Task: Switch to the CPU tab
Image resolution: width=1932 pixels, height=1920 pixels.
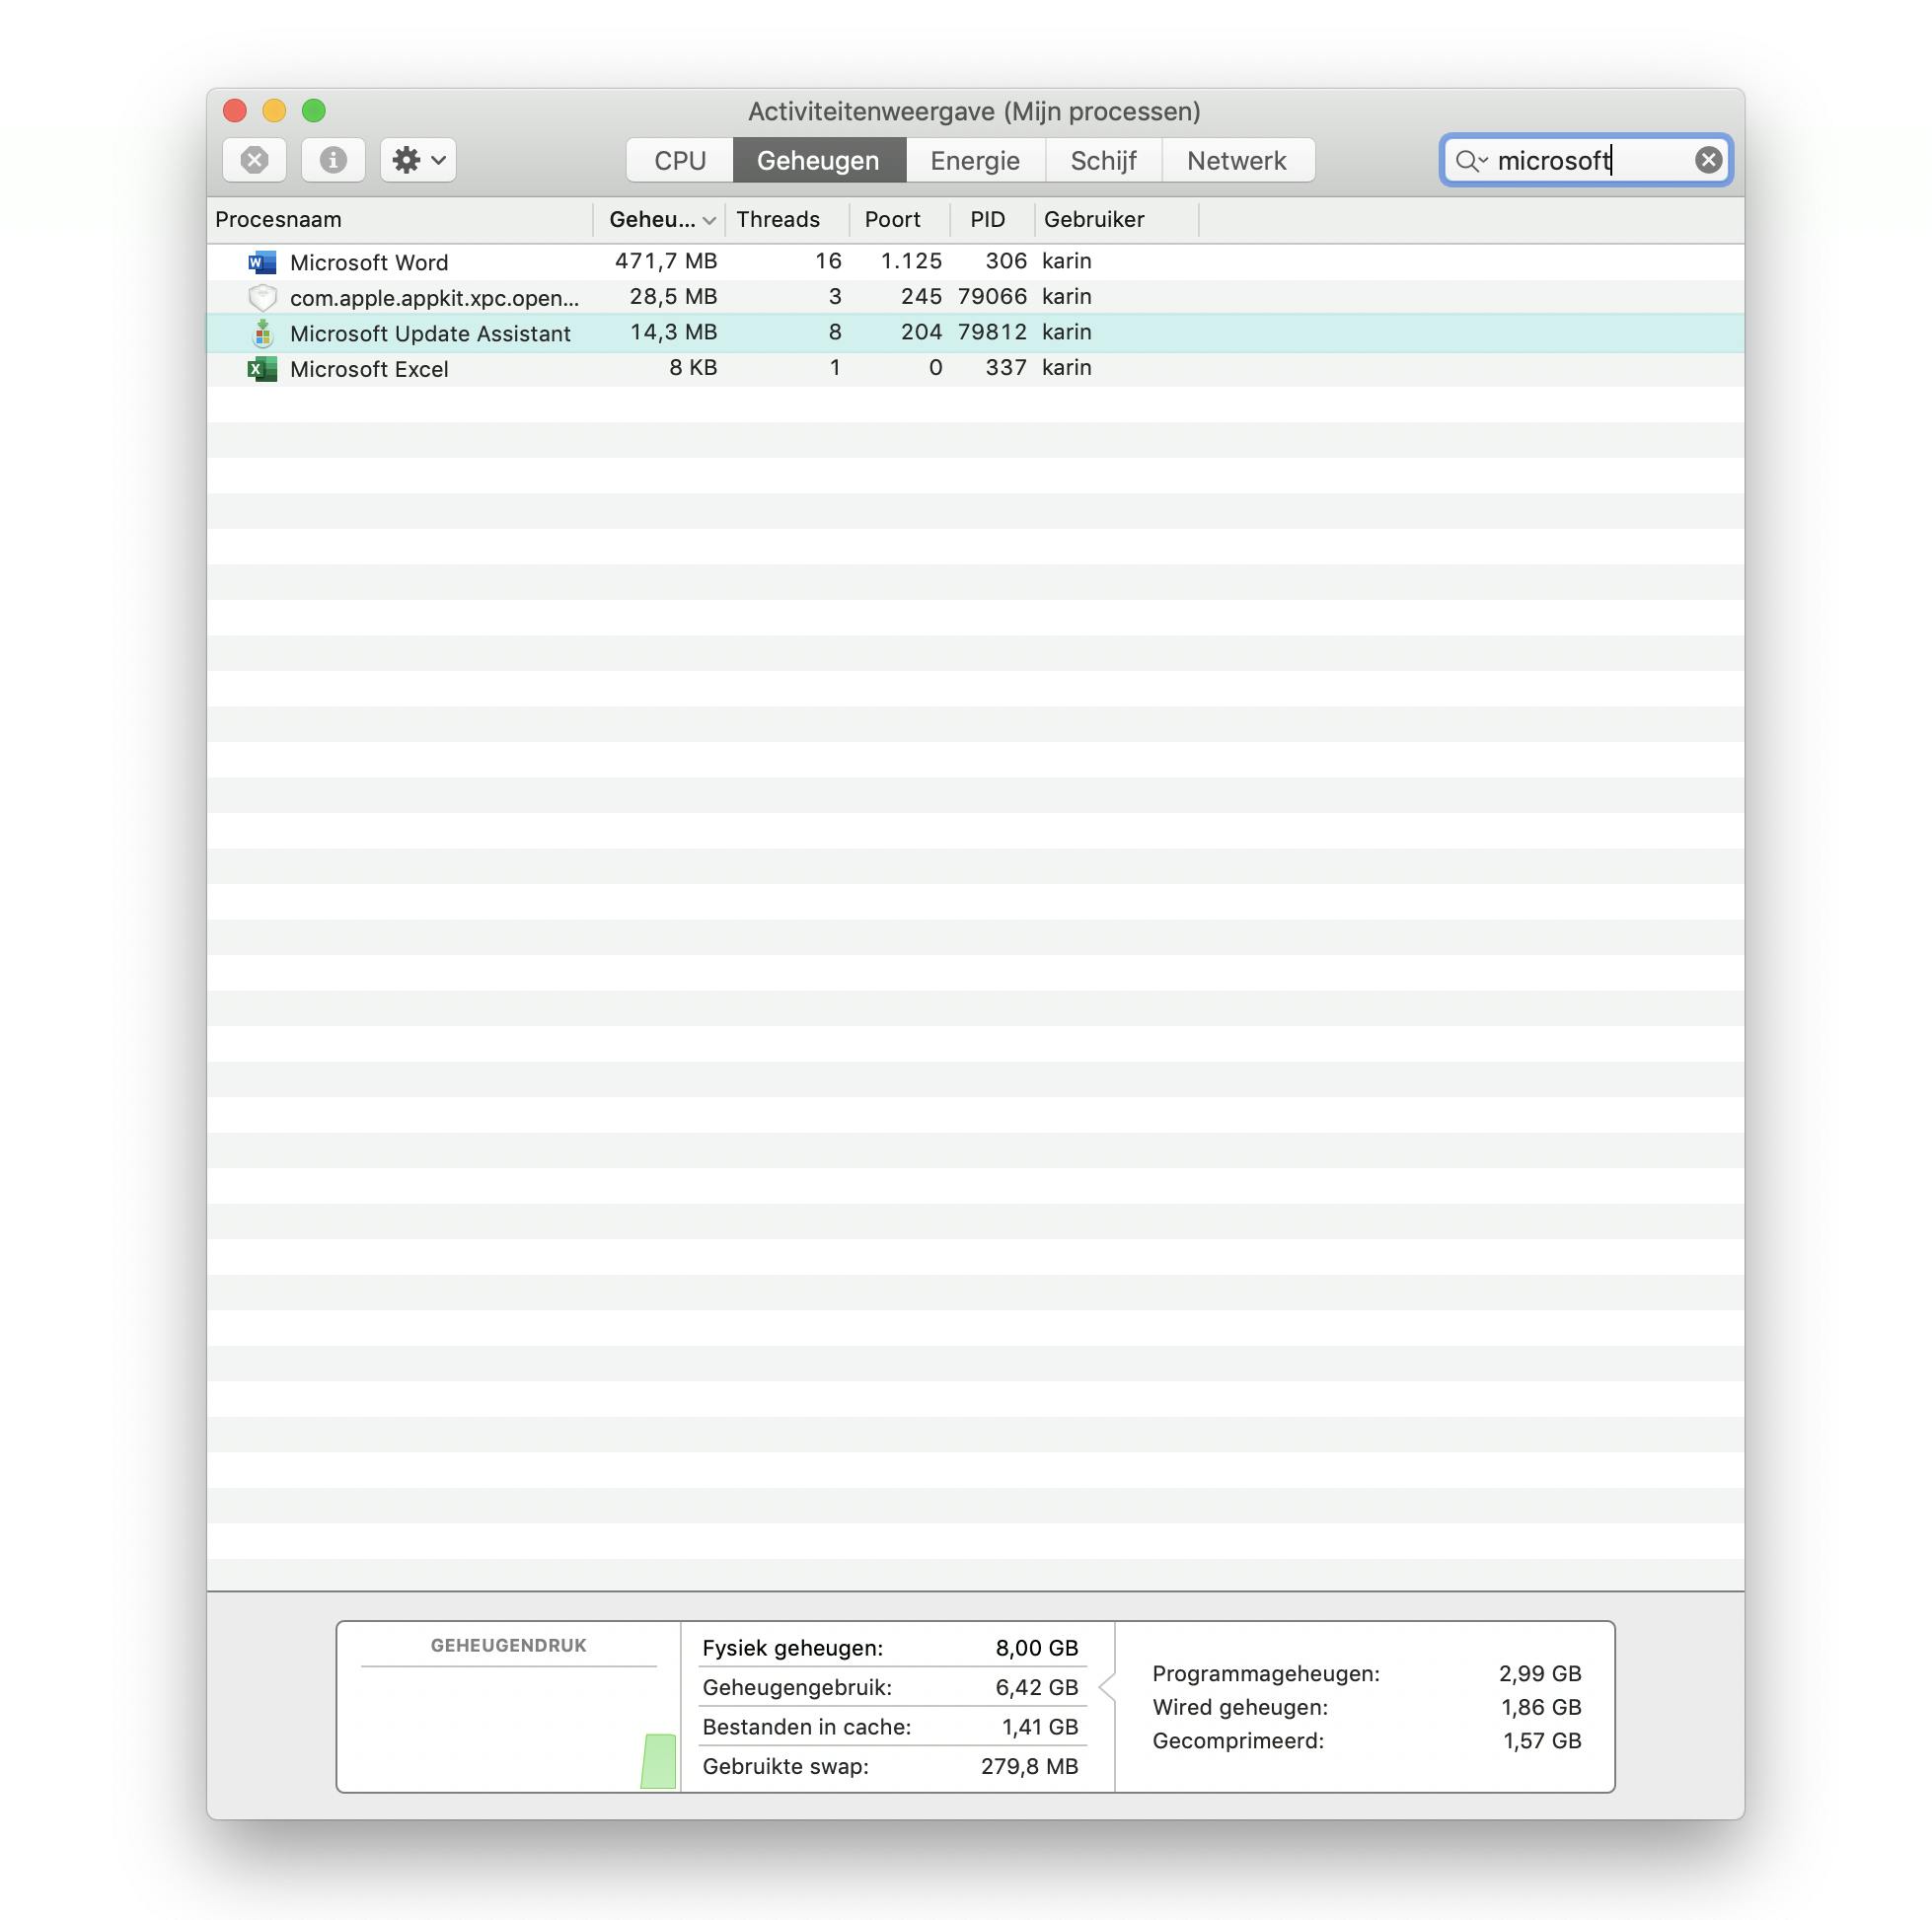Action: point(680,160)
